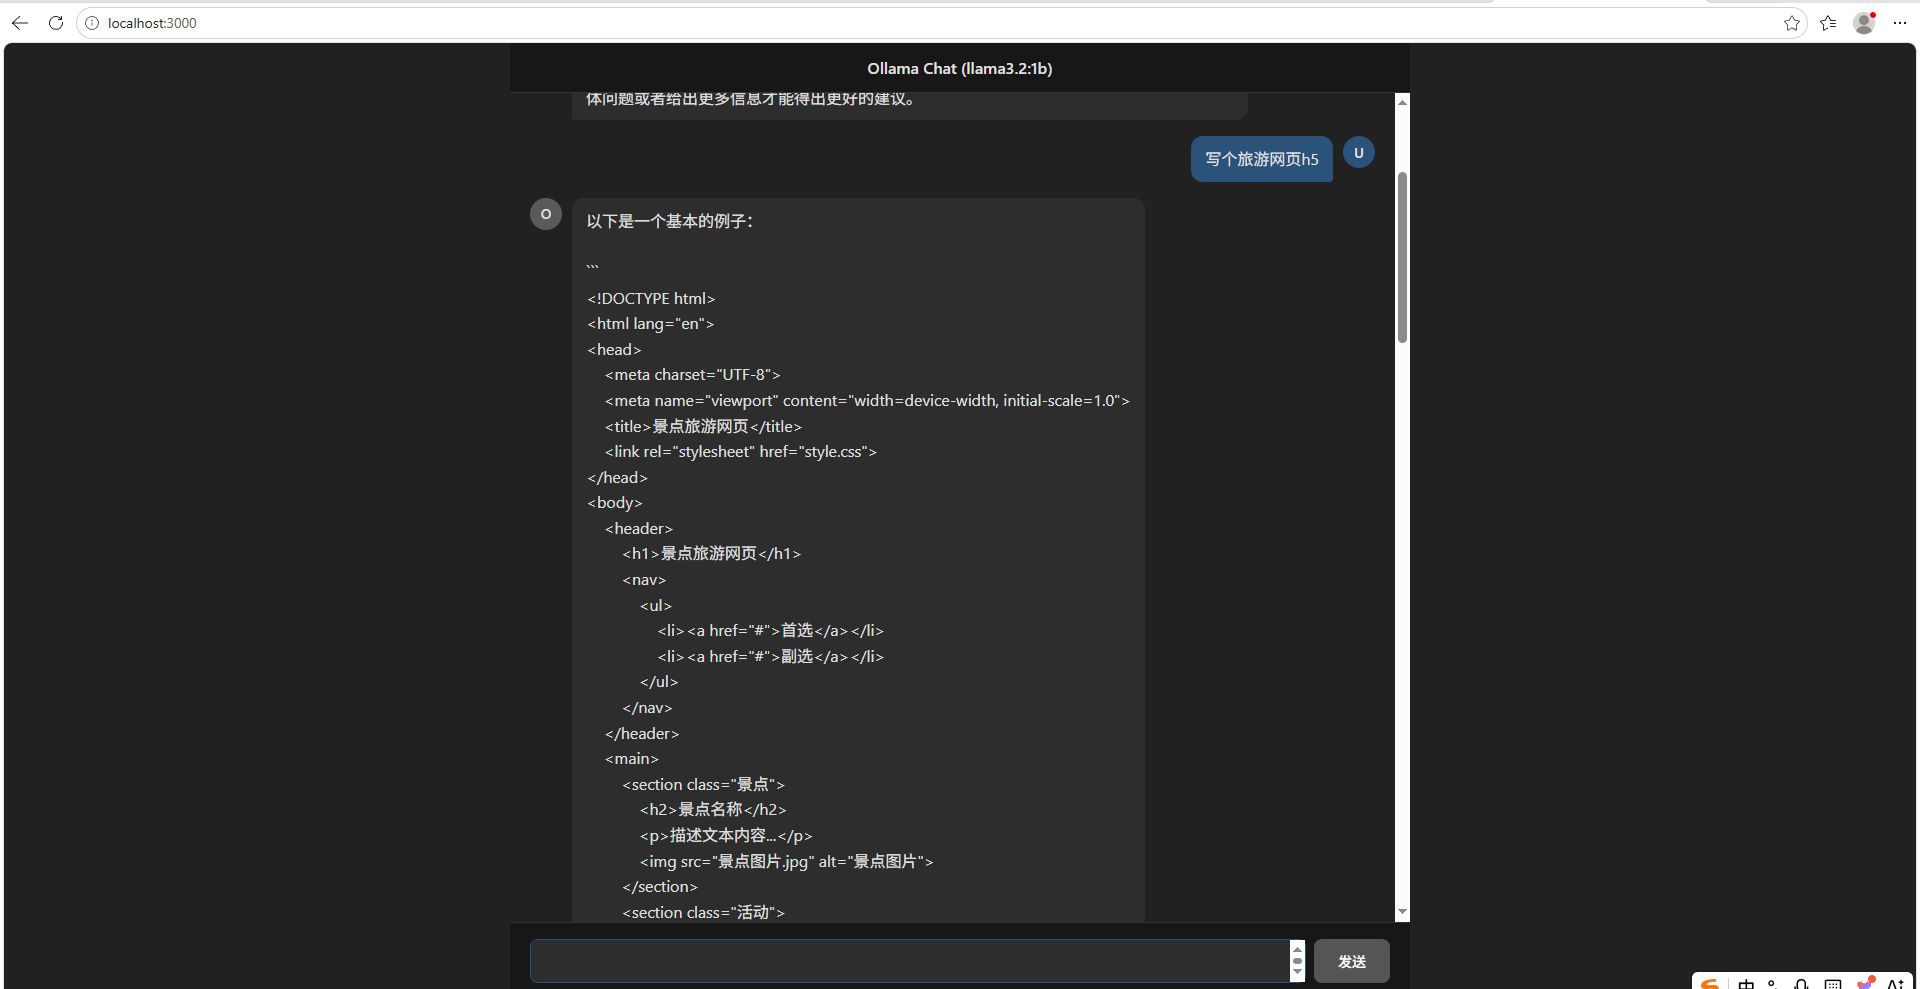This screenshot has width=1920, height=989.
Task: Click the list item line containing 首选
Action: [x=771, y=631]
